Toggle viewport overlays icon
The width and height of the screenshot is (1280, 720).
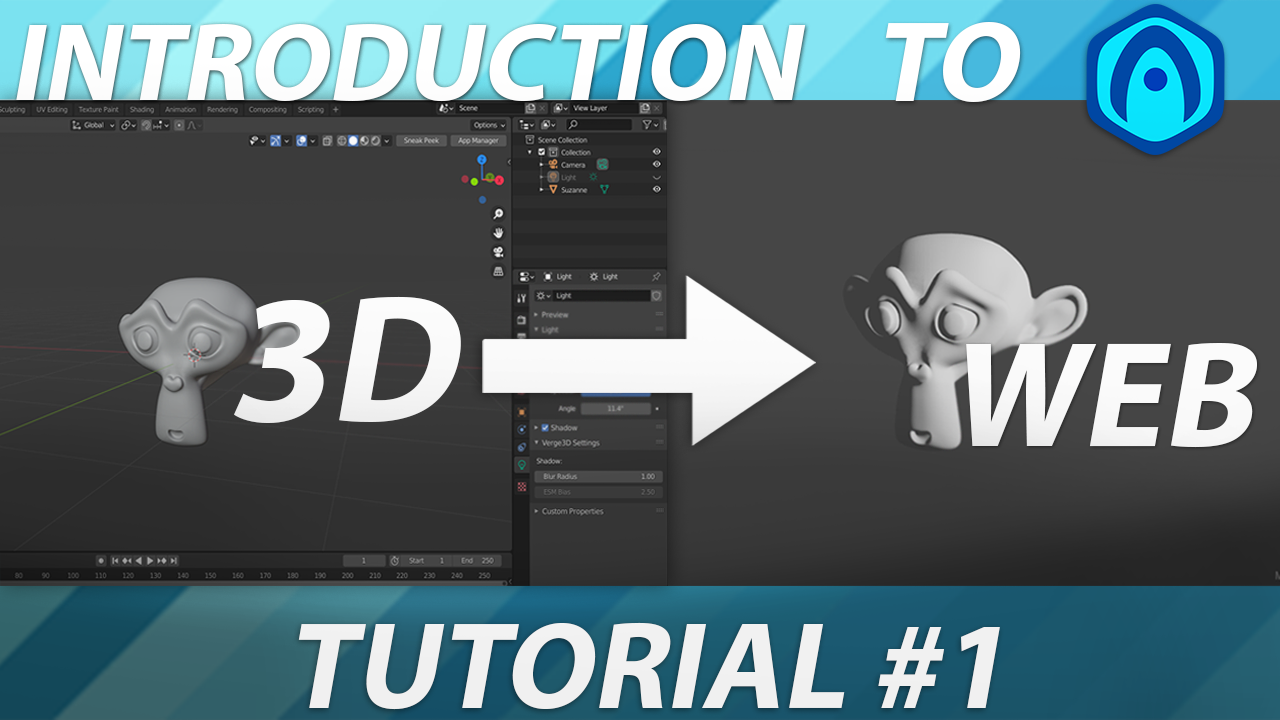tap(301, 141)
